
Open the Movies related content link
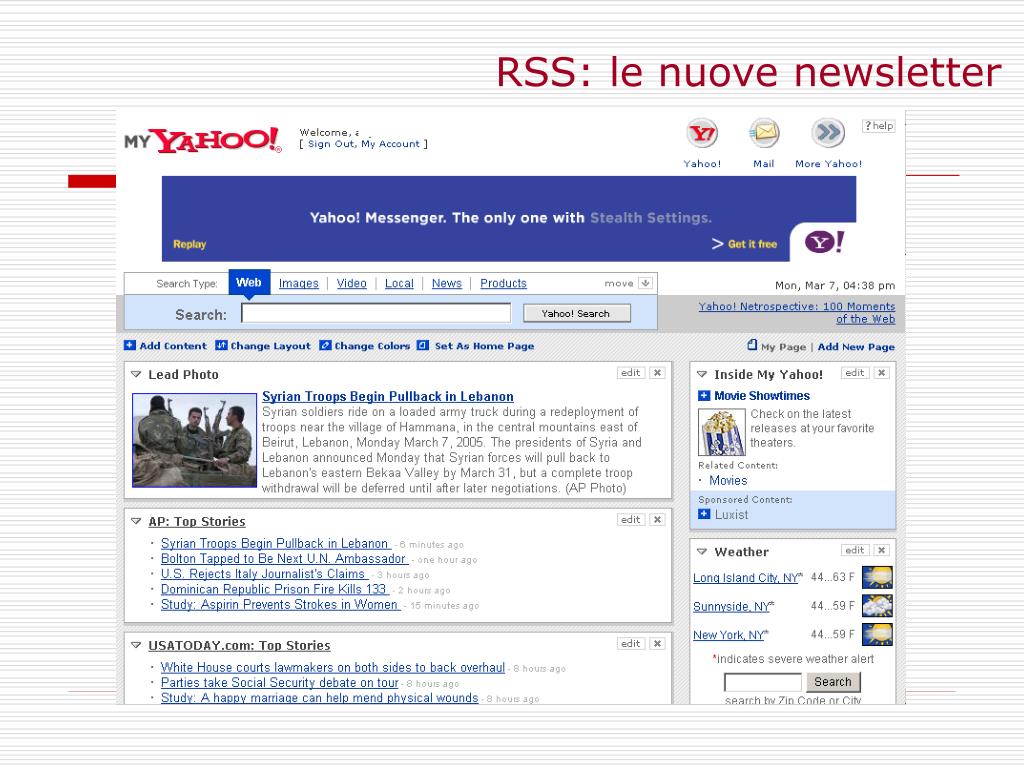pos(728,481)
